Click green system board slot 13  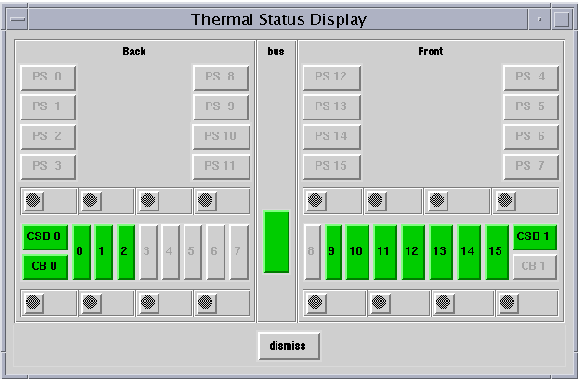[441, 252]
